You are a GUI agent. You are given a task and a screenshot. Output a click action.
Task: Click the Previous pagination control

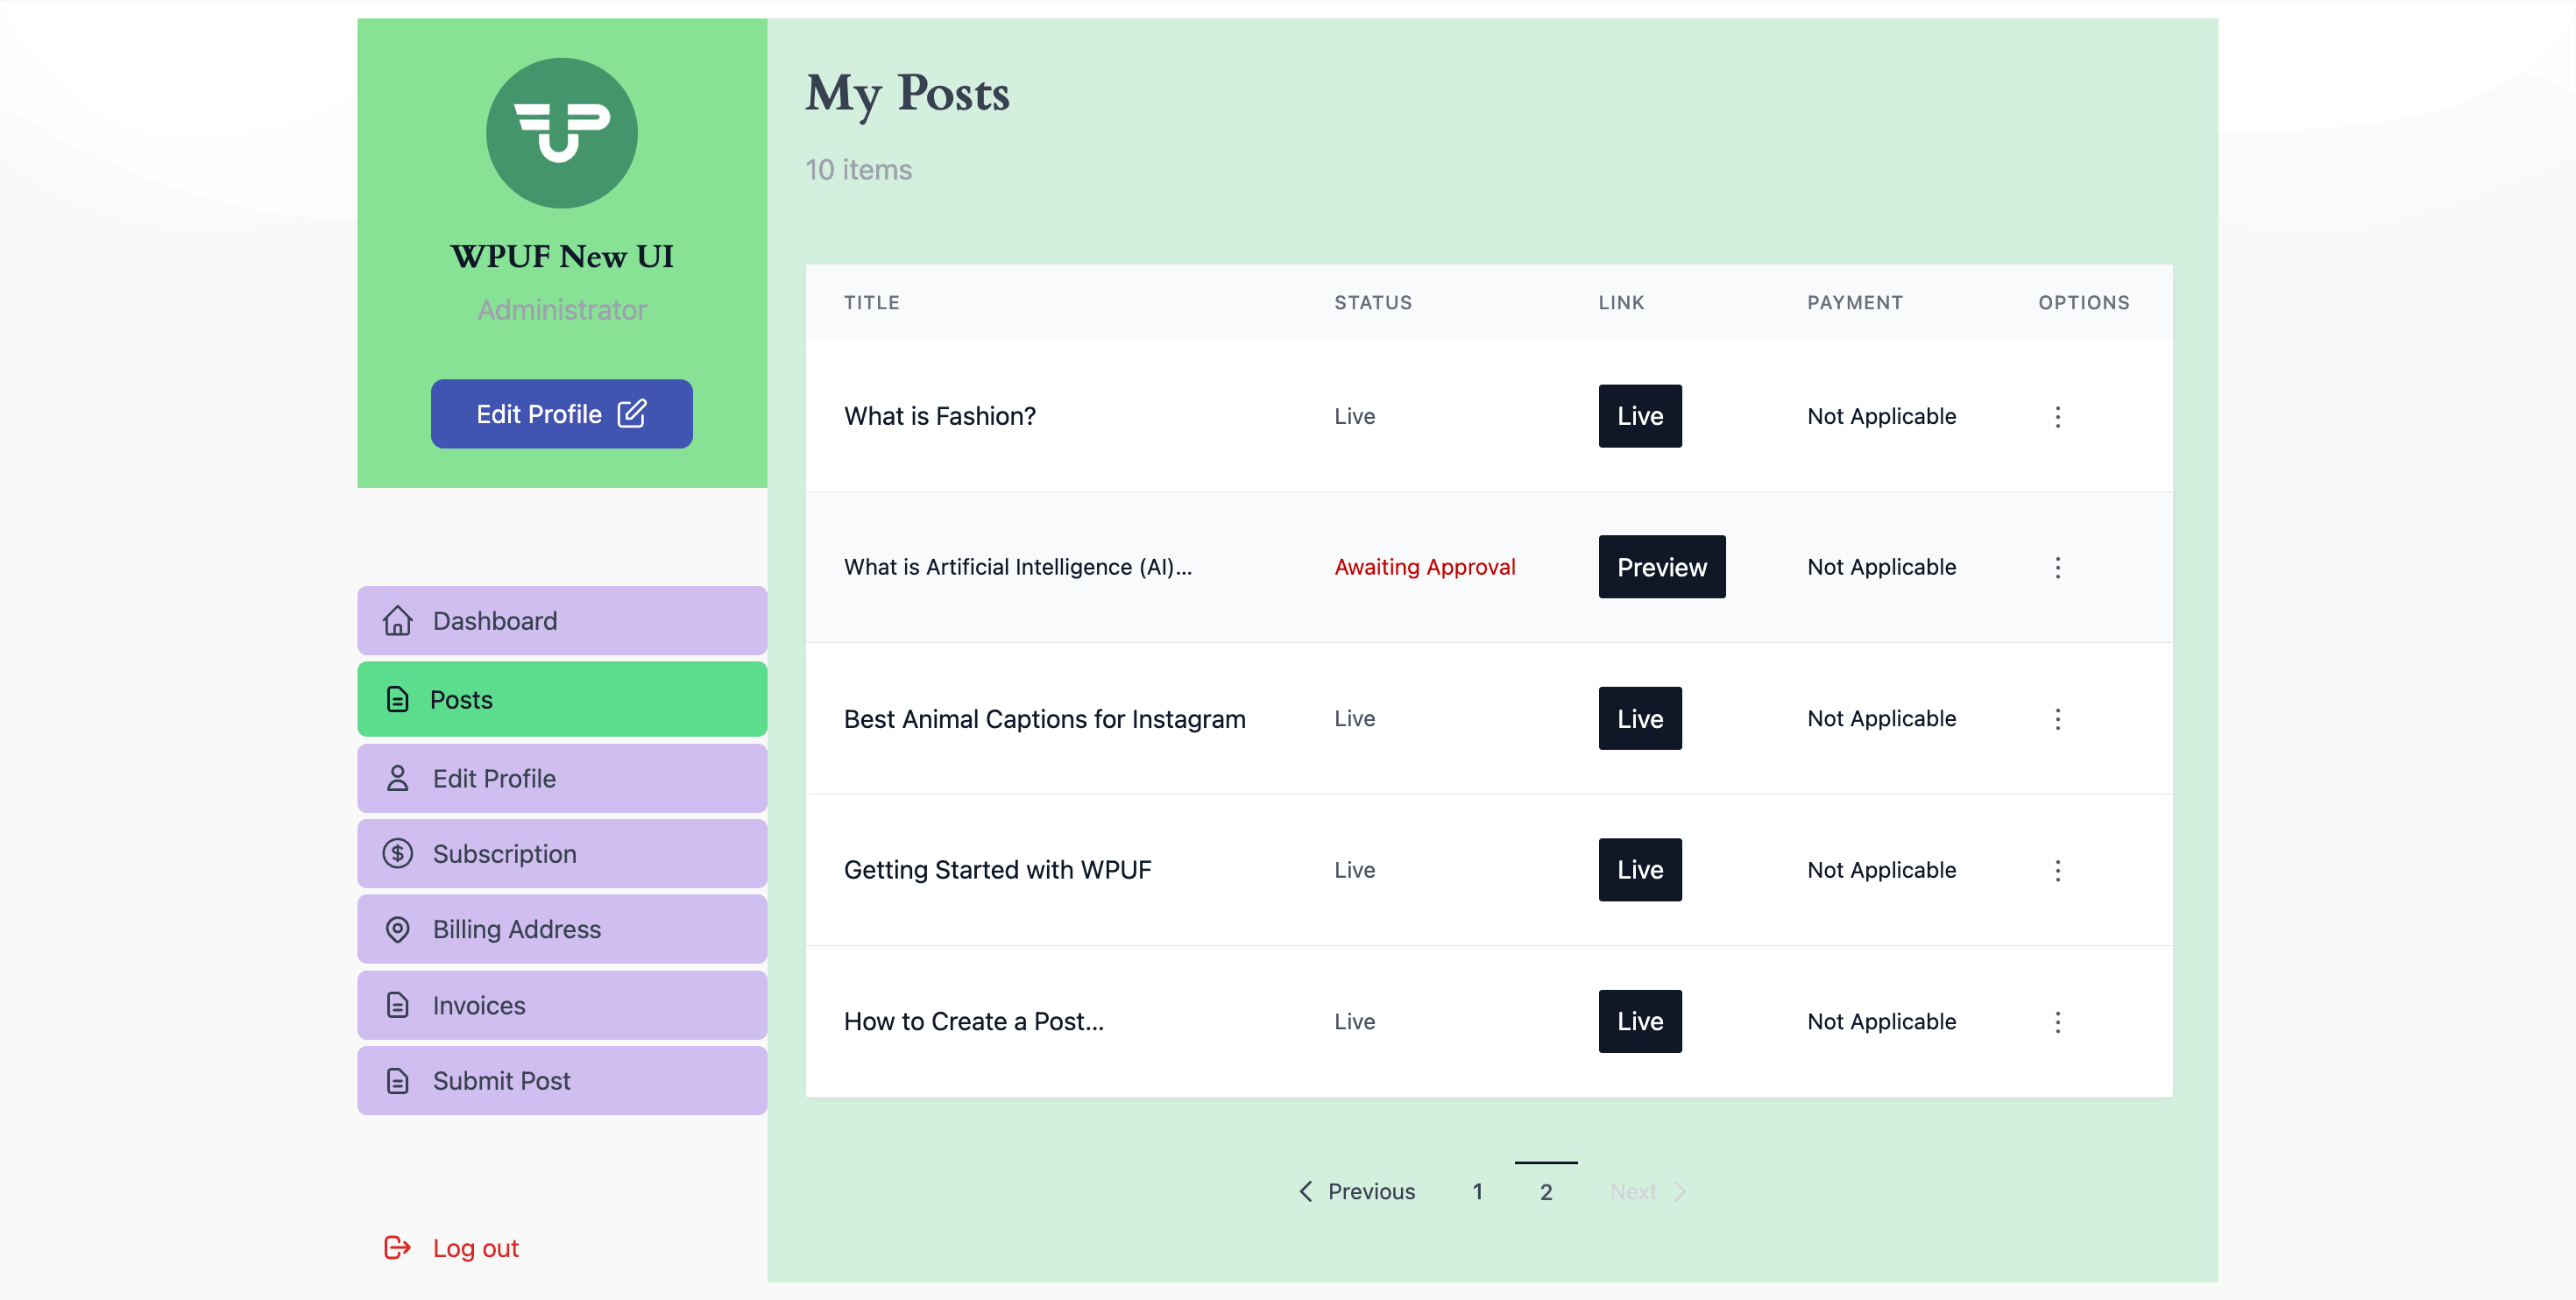(x=1356, y=1191)
